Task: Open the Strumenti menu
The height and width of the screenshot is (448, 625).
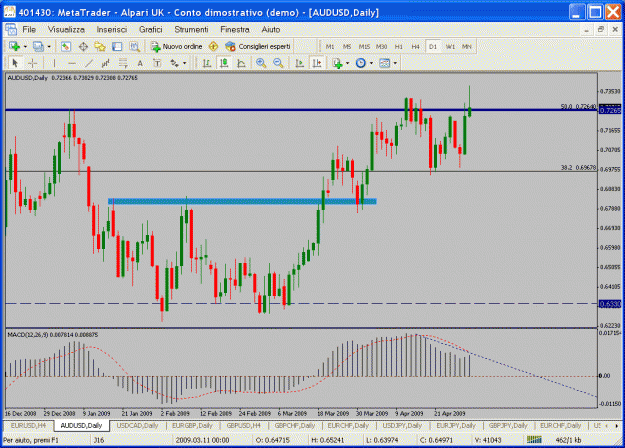Action: click(191, 29)
